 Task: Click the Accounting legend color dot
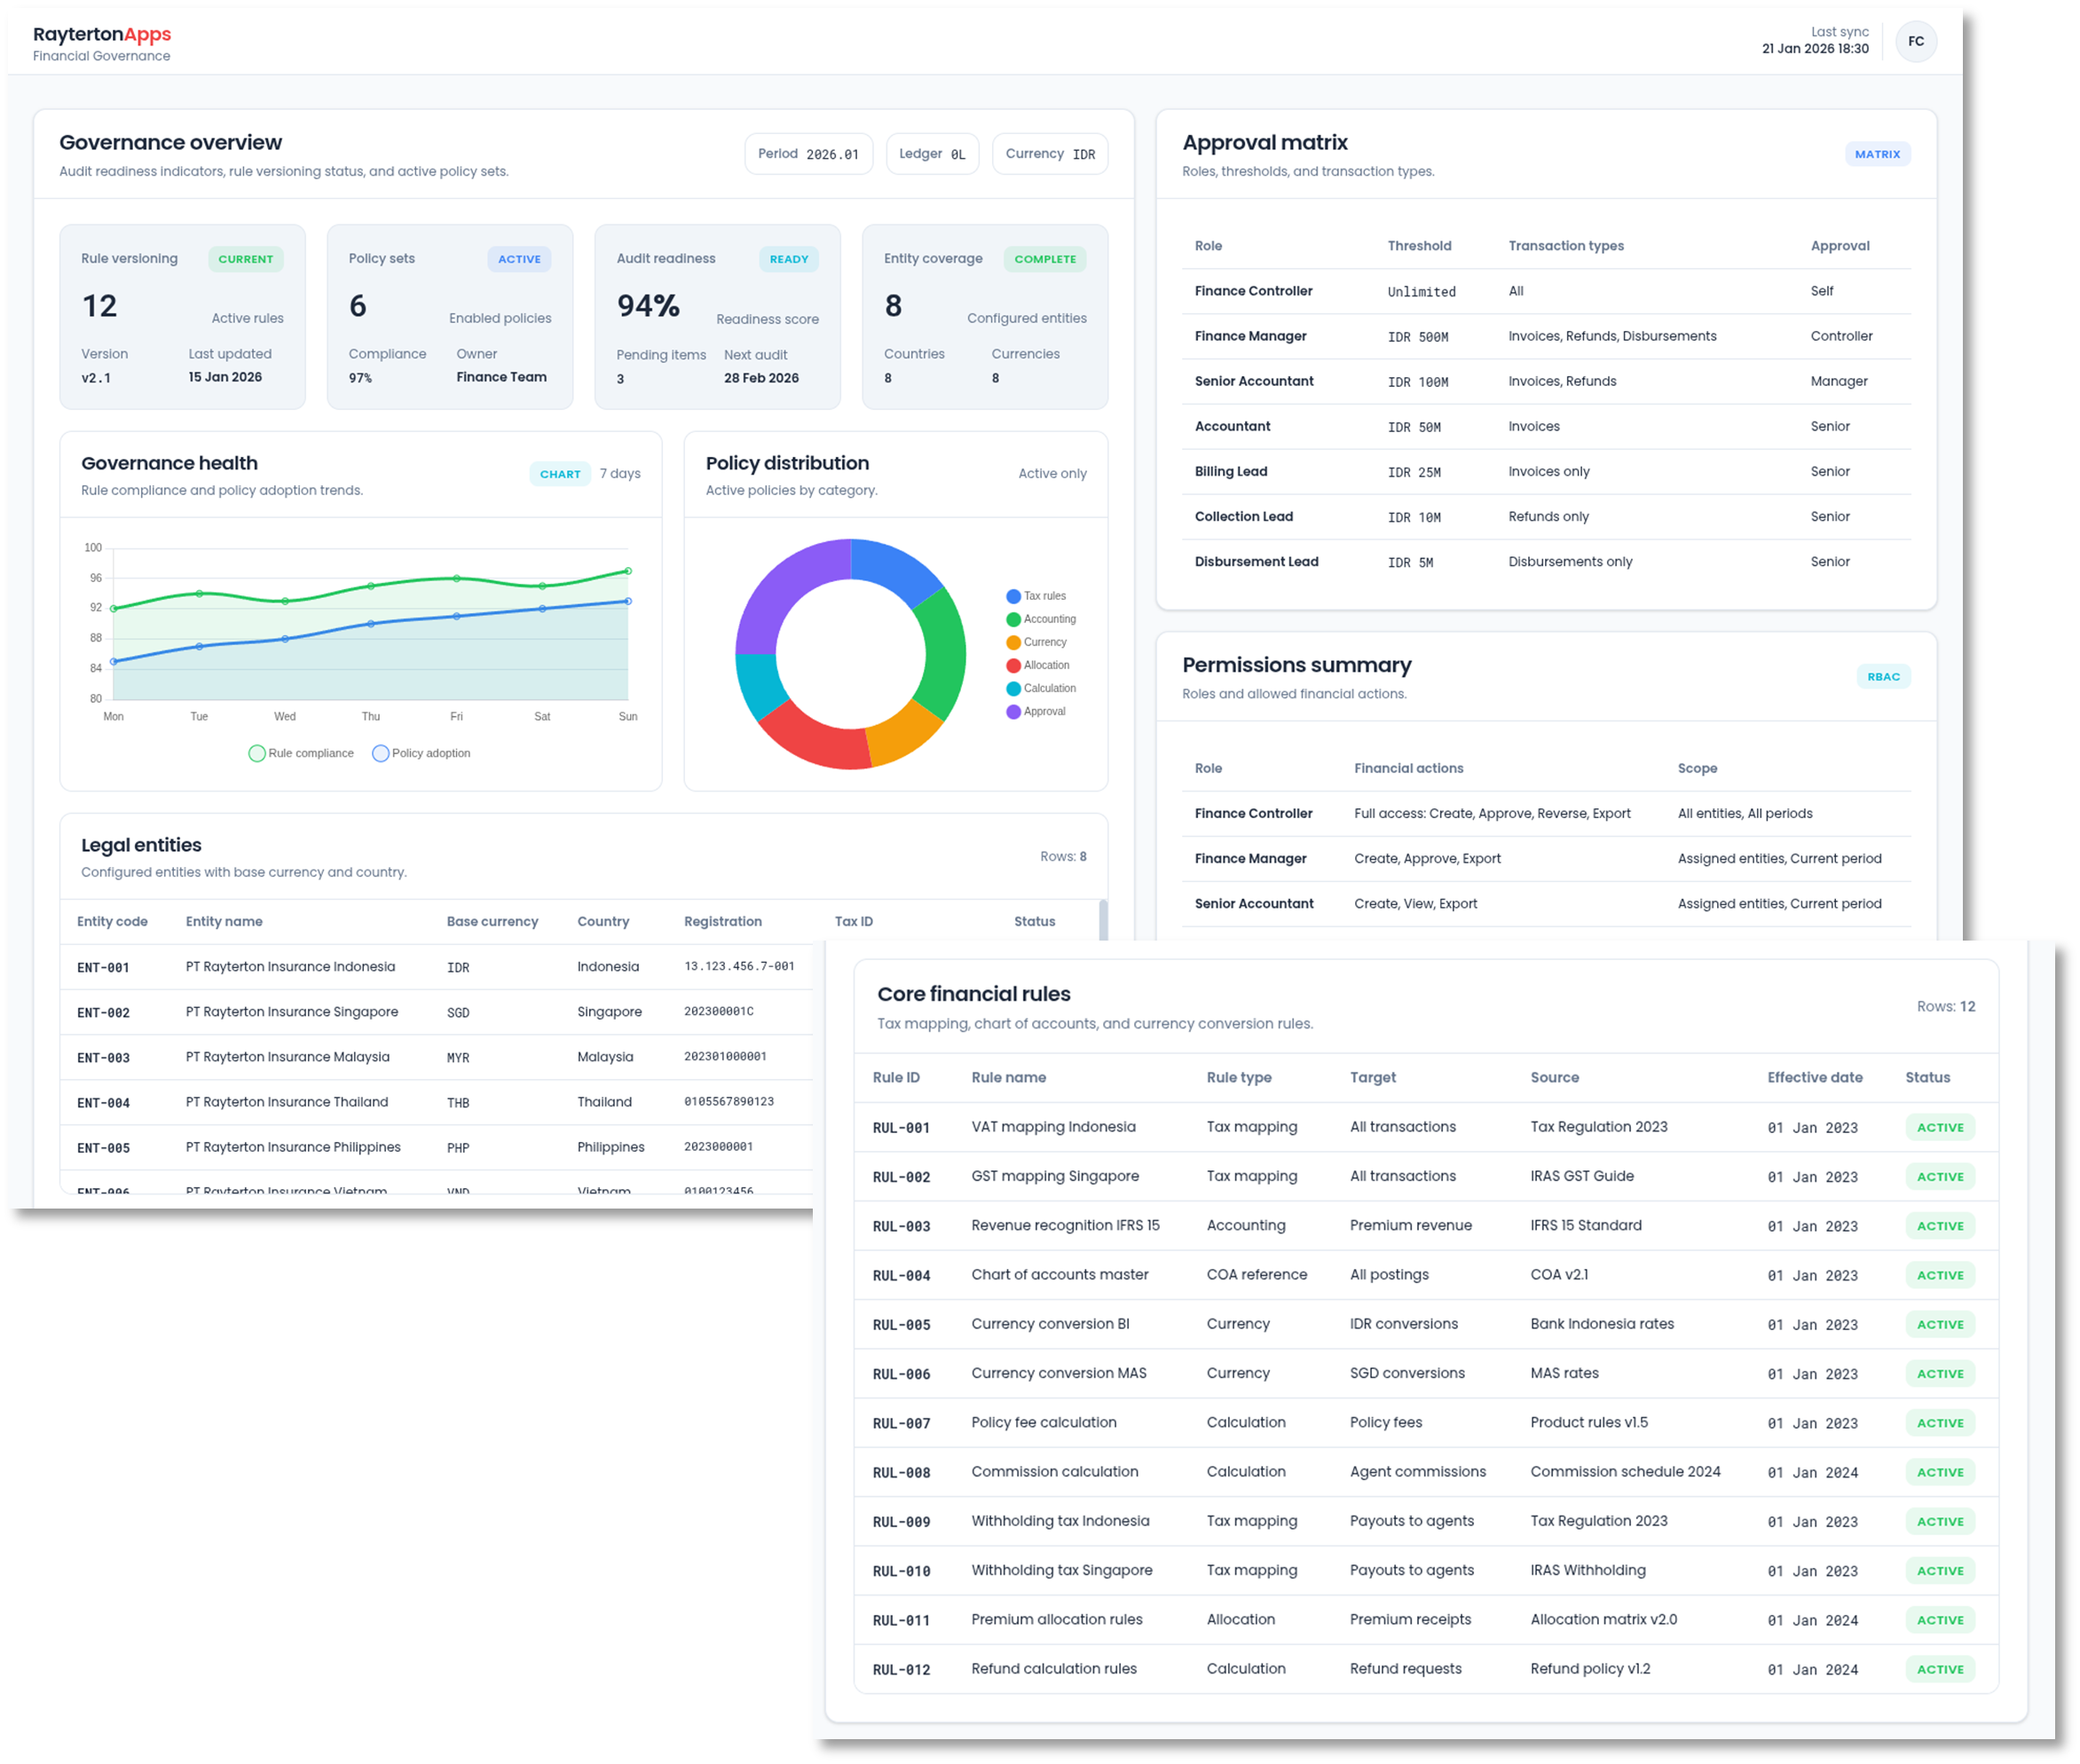(1013, 619)
